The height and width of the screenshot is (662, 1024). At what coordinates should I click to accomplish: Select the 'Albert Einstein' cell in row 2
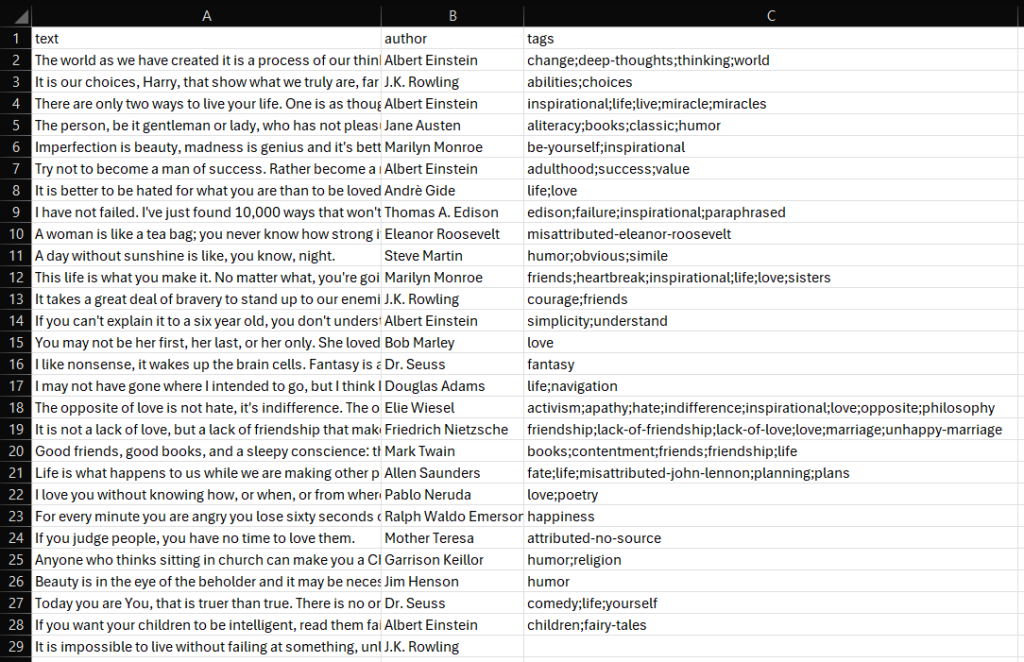452,60
